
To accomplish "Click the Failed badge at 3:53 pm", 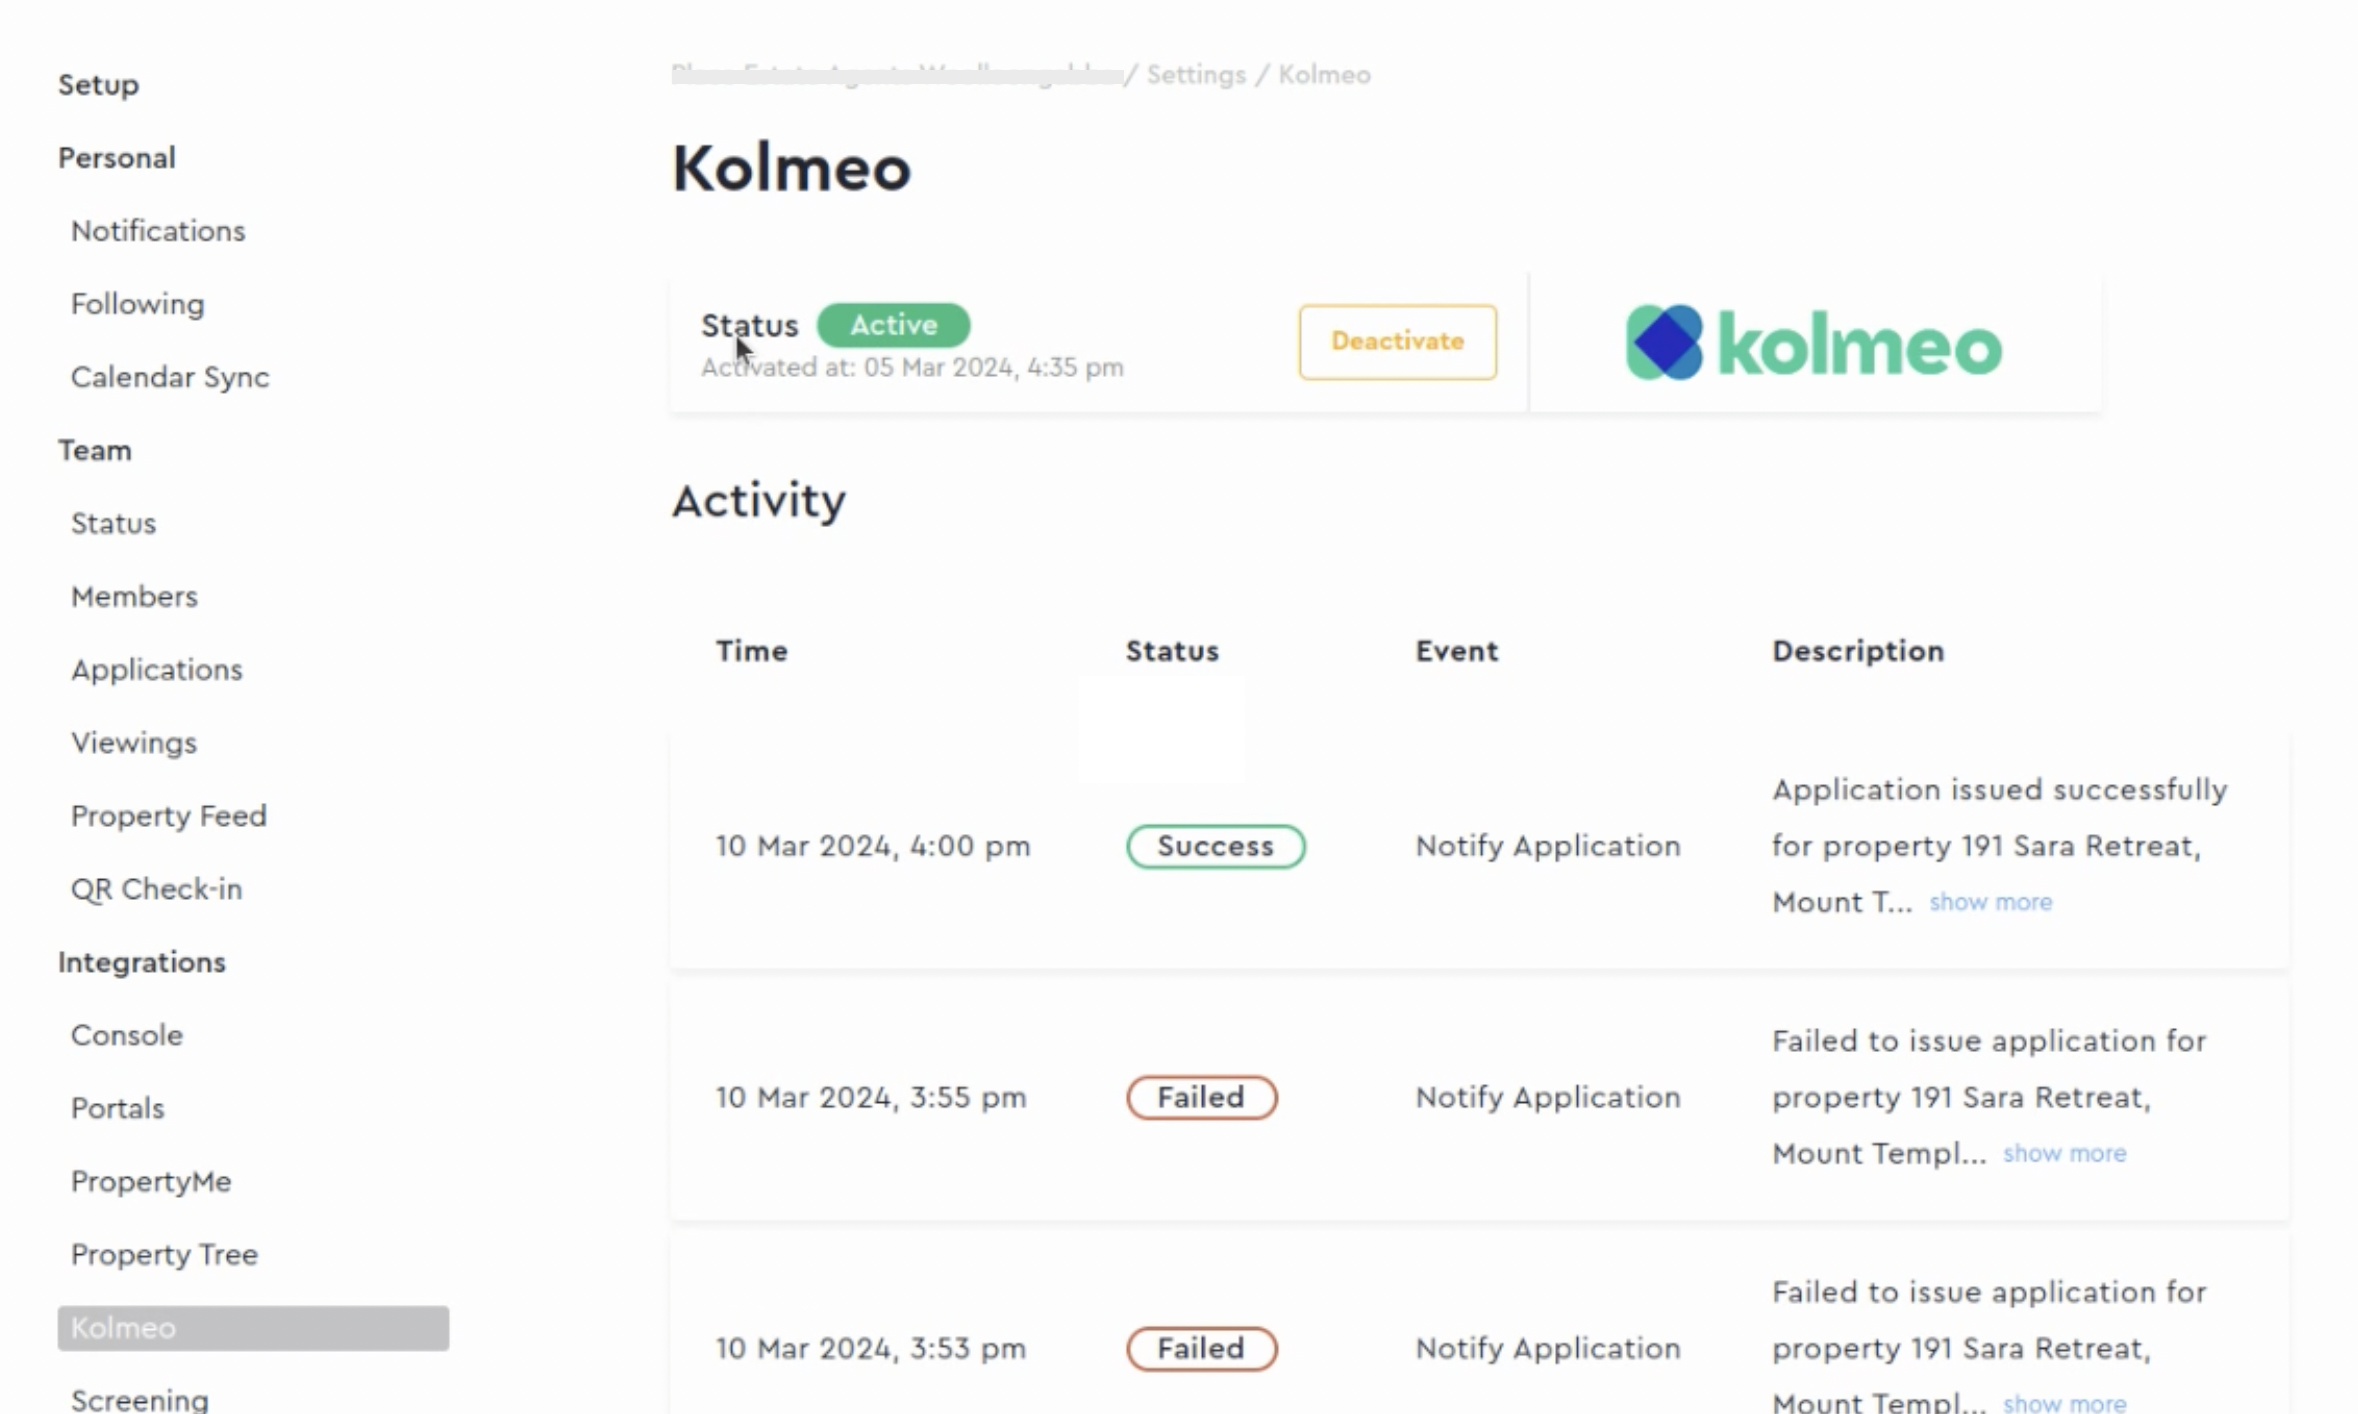I will pos(1202,1348).
